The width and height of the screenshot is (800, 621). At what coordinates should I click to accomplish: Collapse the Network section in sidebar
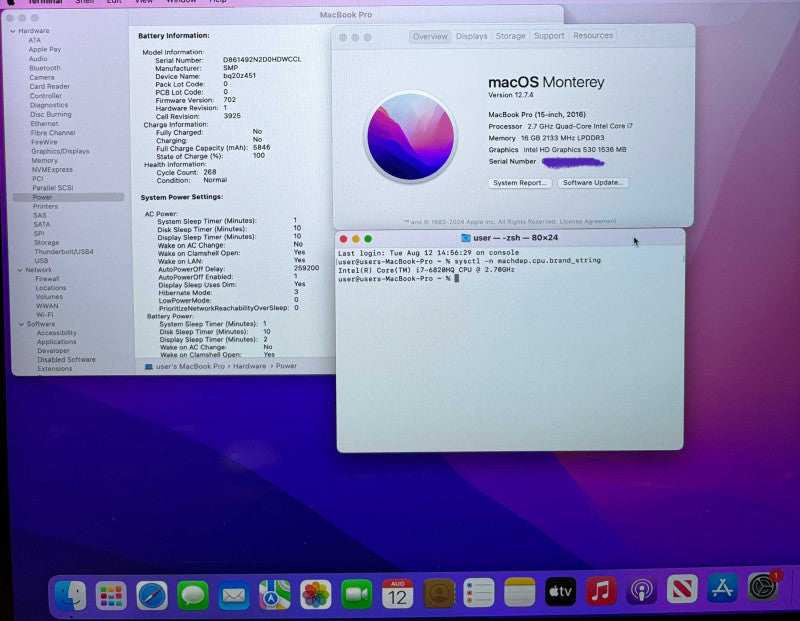click(x=20, y=270)
